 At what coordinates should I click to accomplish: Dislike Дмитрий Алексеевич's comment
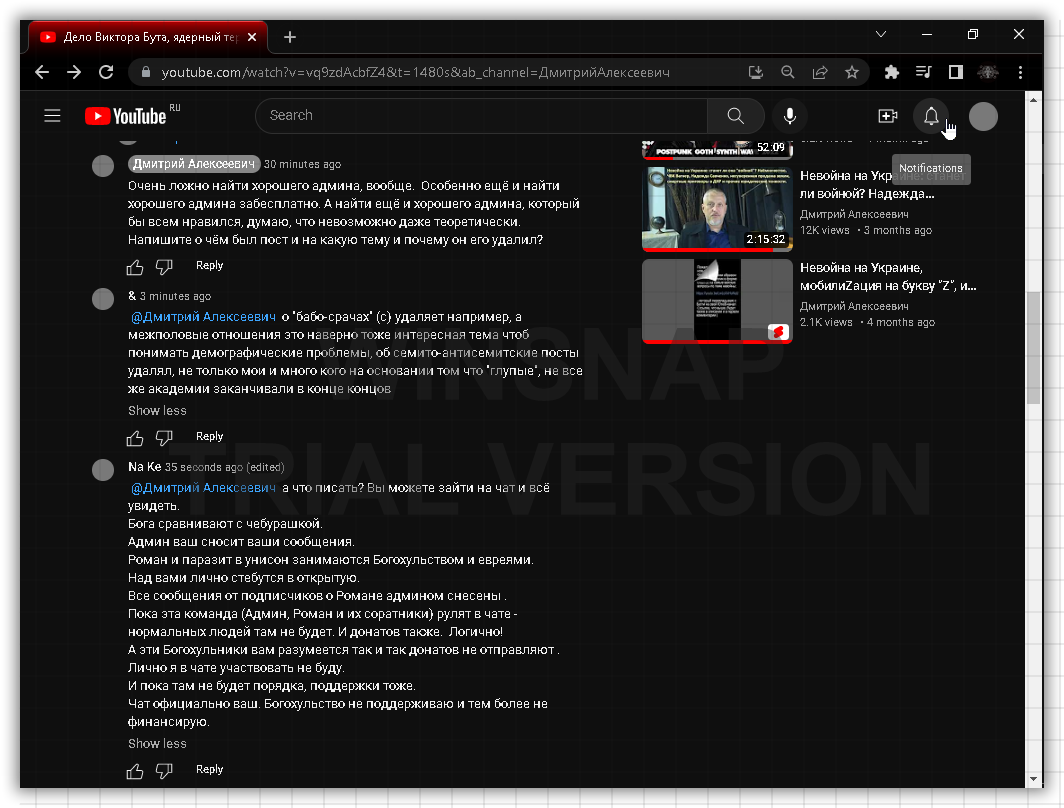164,267
